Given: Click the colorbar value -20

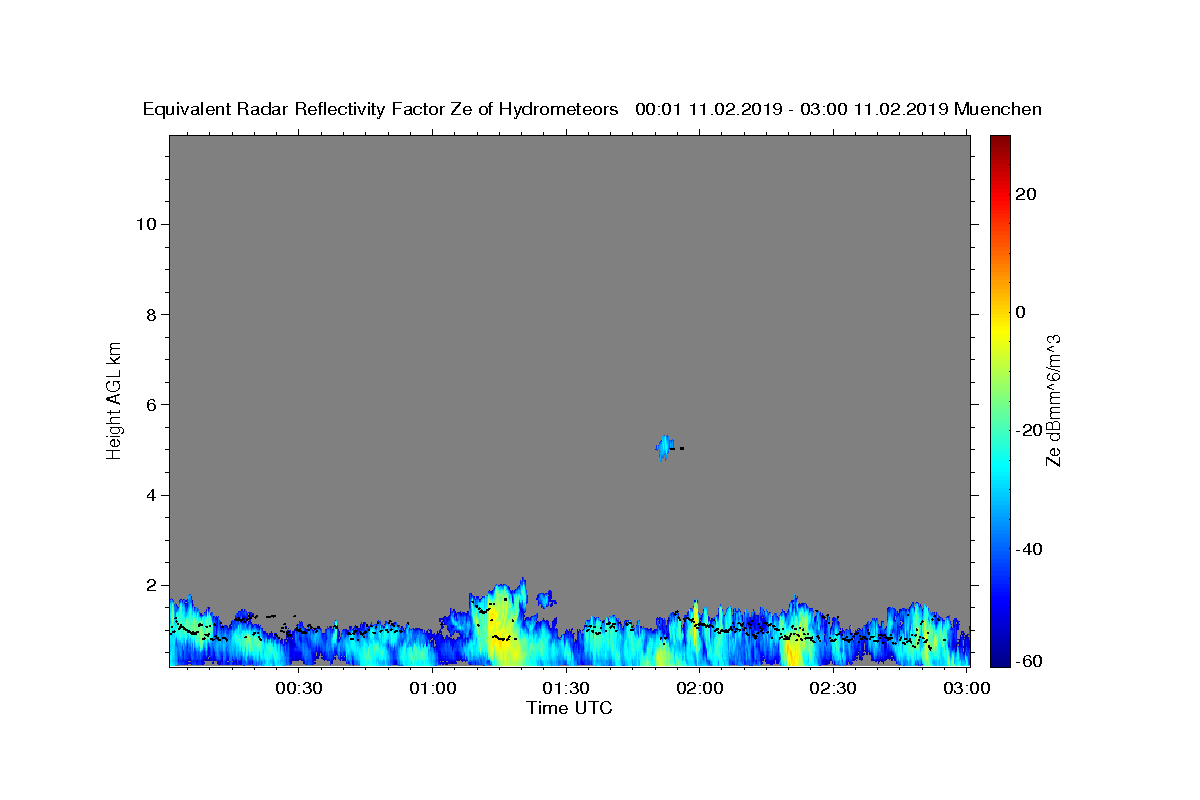Looking at the screenshot, I should pos(1029,430).
